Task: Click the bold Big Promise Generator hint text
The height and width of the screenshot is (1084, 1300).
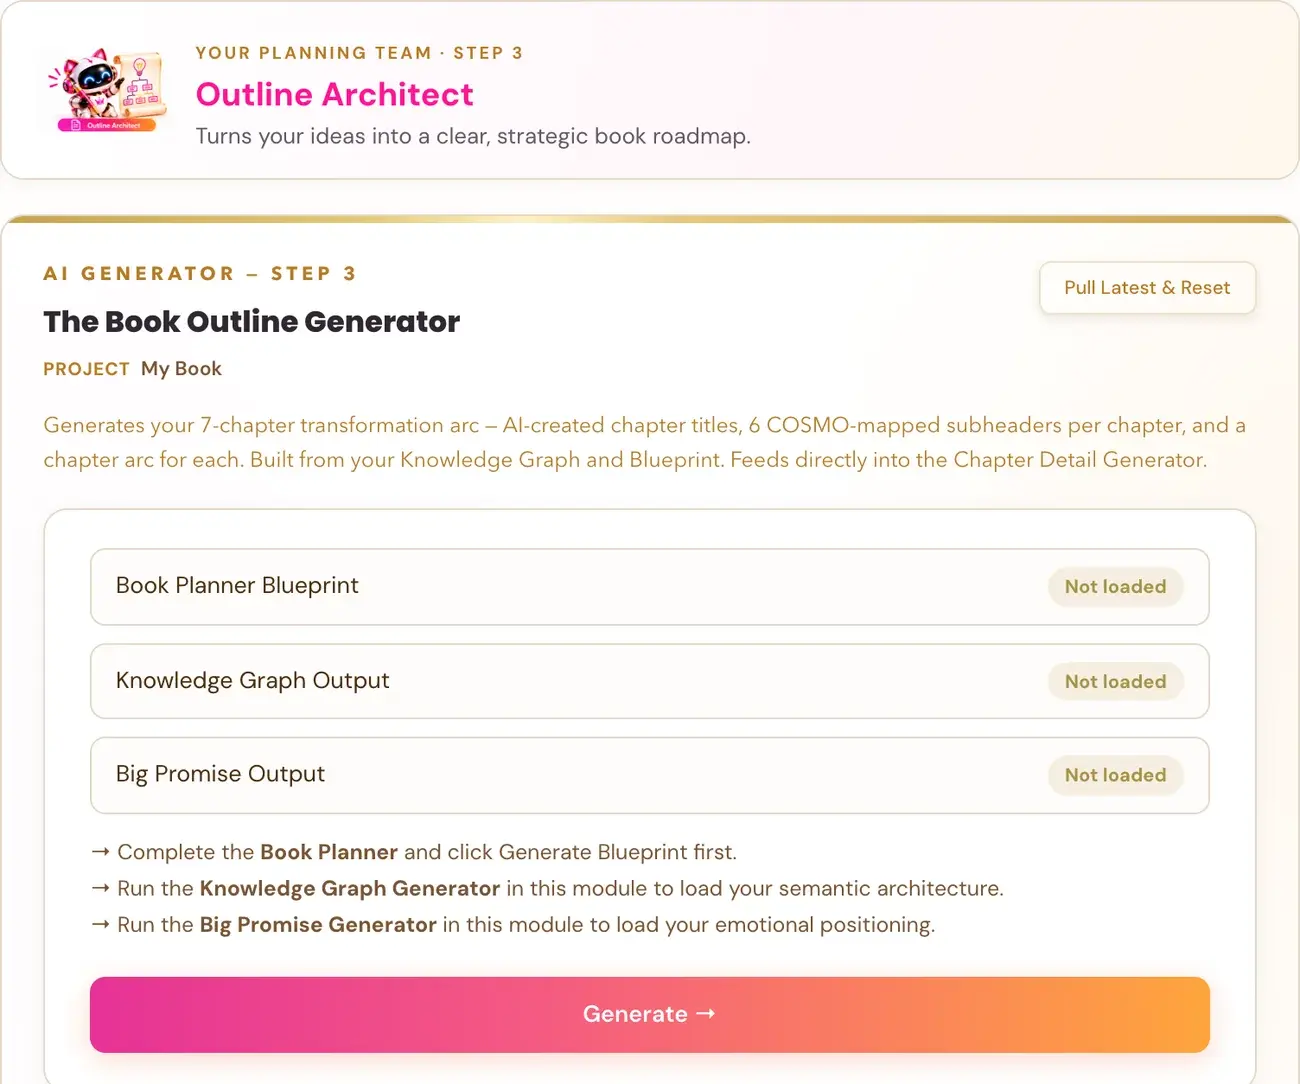Action: tap(318, 924)
